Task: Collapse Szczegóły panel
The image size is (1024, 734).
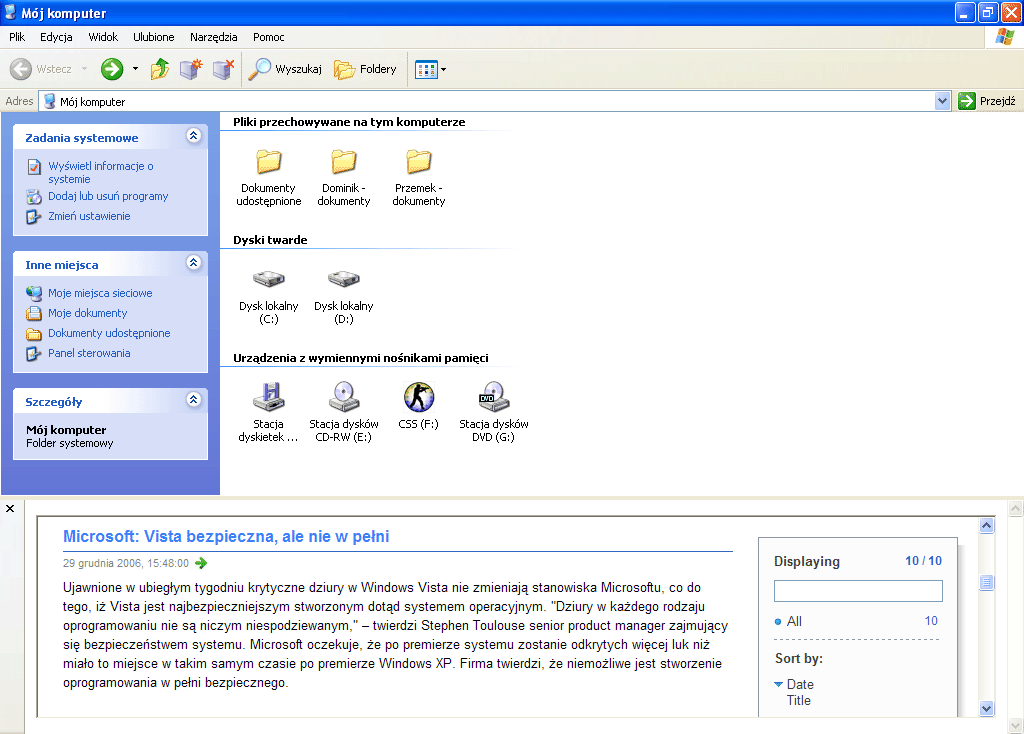Action: [x=193, y=400]
